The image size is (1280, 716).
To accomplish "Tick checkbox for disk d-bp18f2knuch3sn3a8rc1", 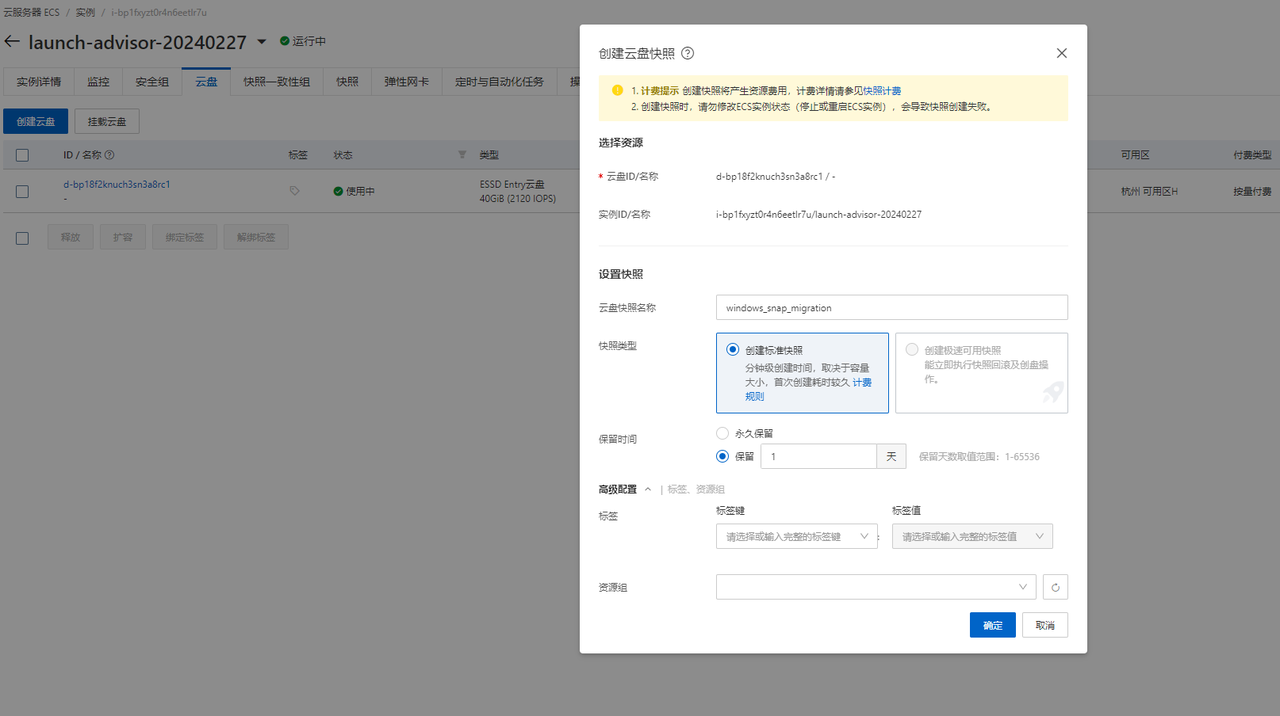I will click(22, 191).
